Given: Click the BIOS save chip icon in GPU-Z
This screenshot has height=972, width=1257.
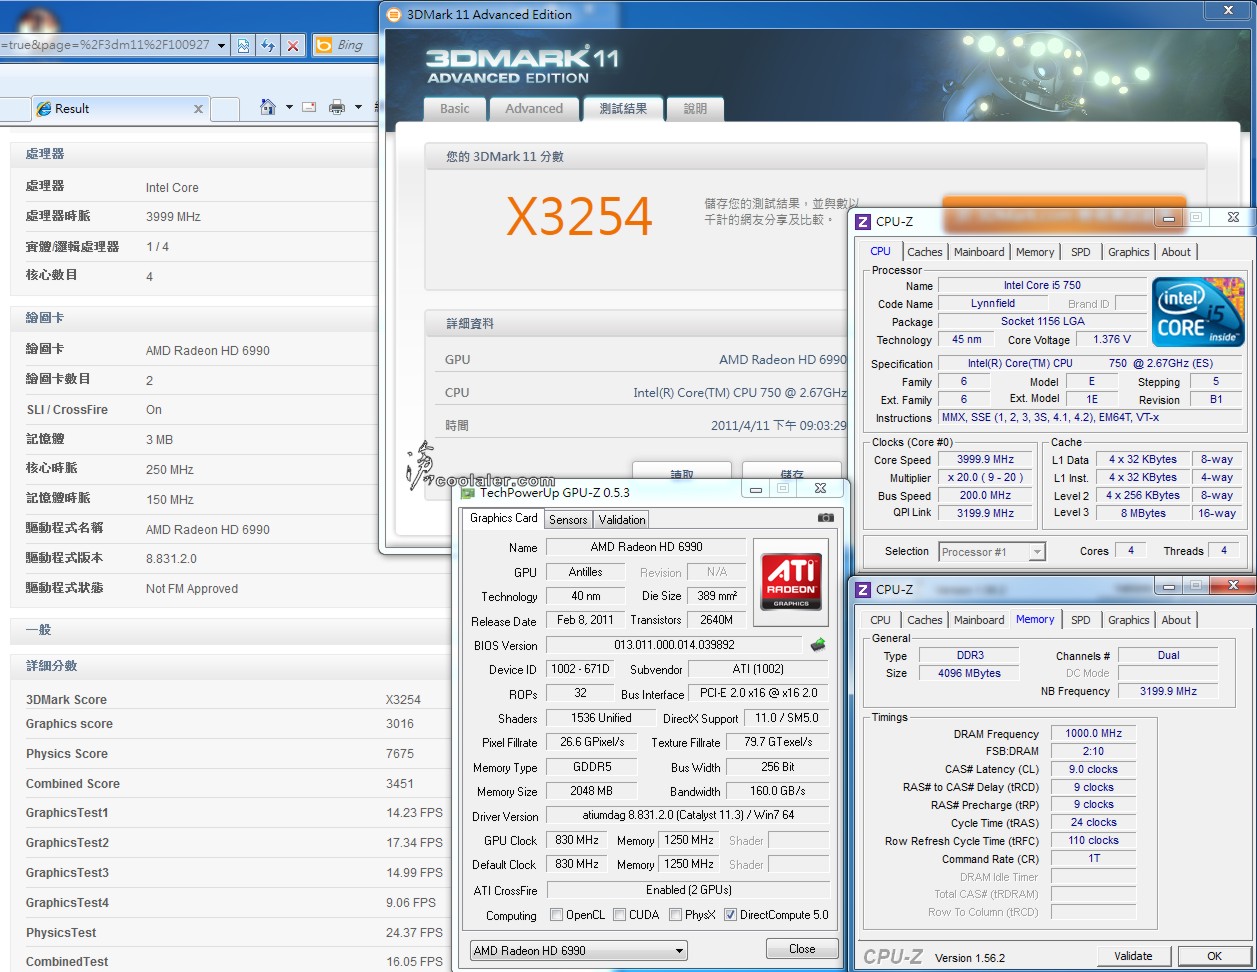Looking at the screenshot, I should click(x=818, y=645).
